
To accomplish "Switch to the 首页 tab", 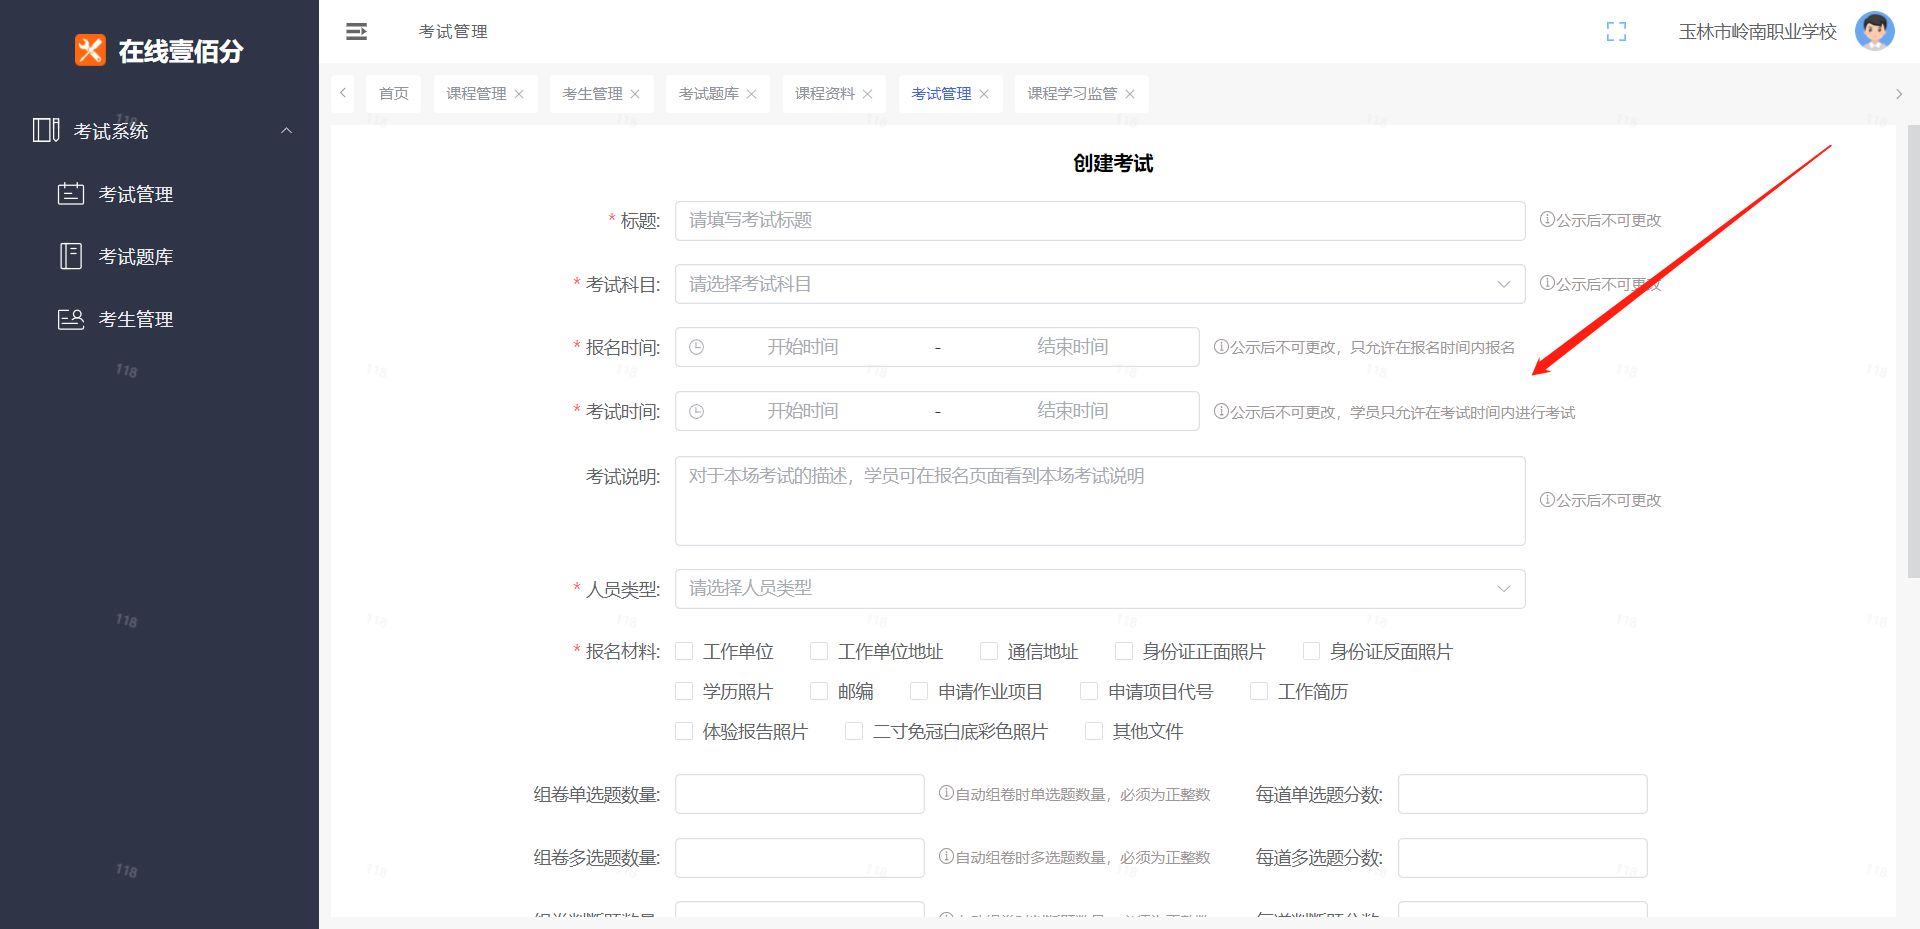I will [394, 94].
